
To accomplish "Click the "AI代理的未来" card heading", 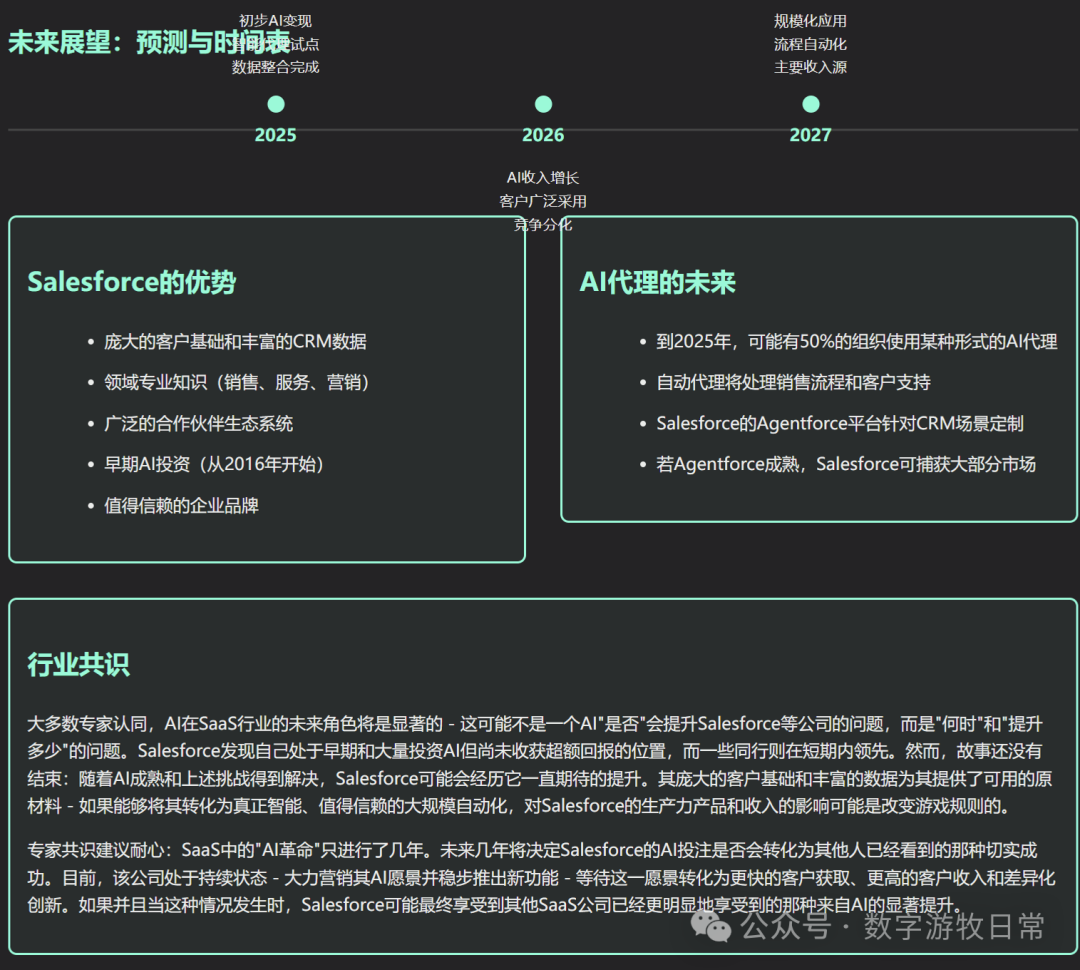I will click(x=658, y=283).
